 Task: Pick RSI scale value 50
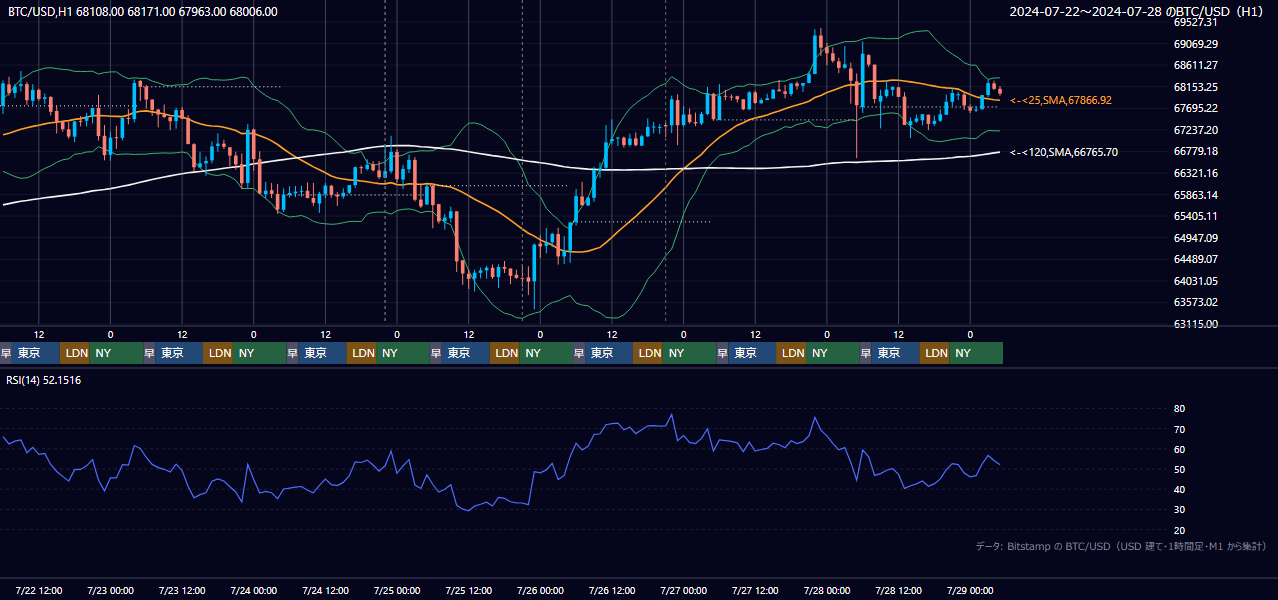[x=1179, y=470]
